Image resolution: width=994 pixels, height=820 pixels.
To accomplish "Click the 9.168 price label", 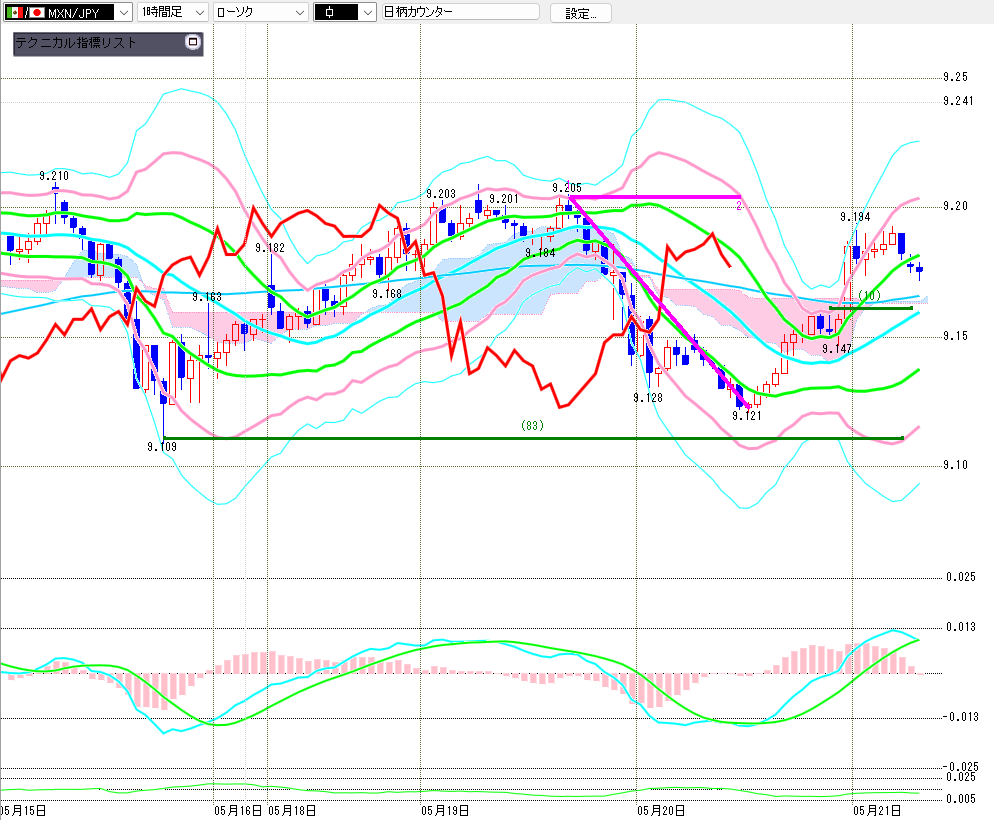I will [387, 294].
